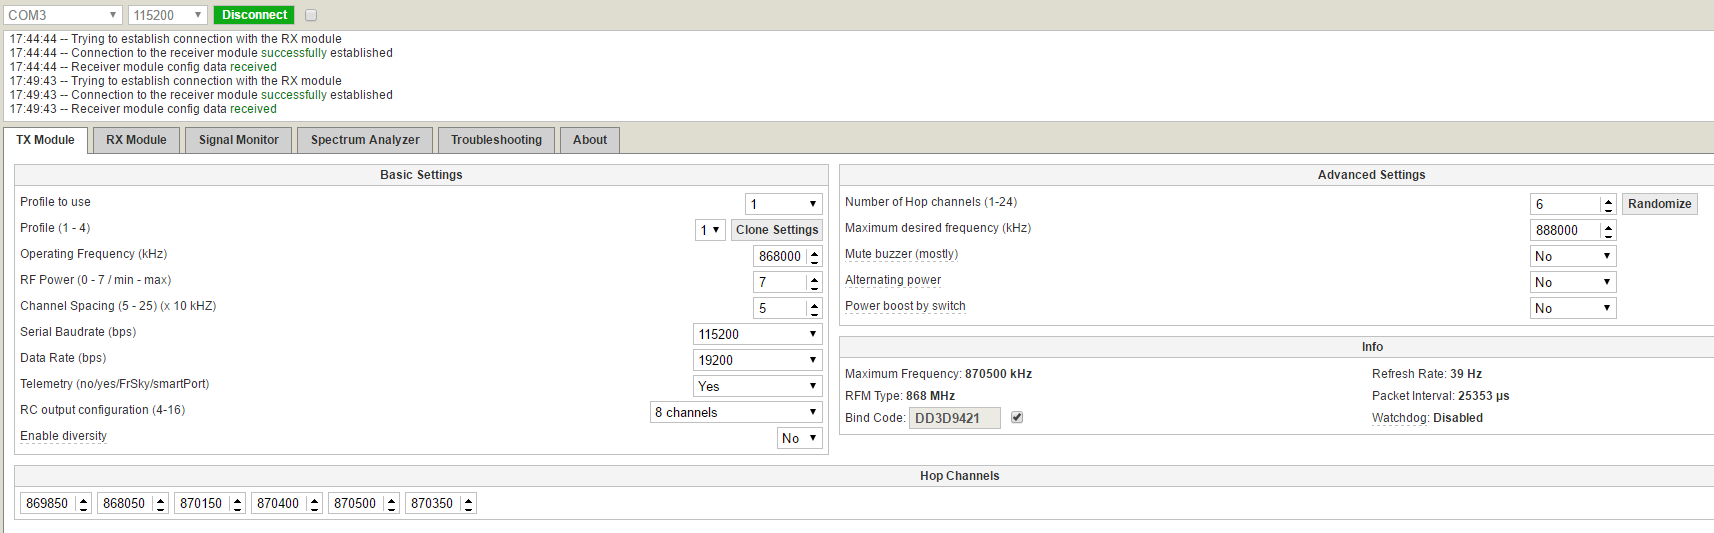Expand the Data Rate dropdown
Viewport: 1714px width, 533px height.
tap(757, 360)
